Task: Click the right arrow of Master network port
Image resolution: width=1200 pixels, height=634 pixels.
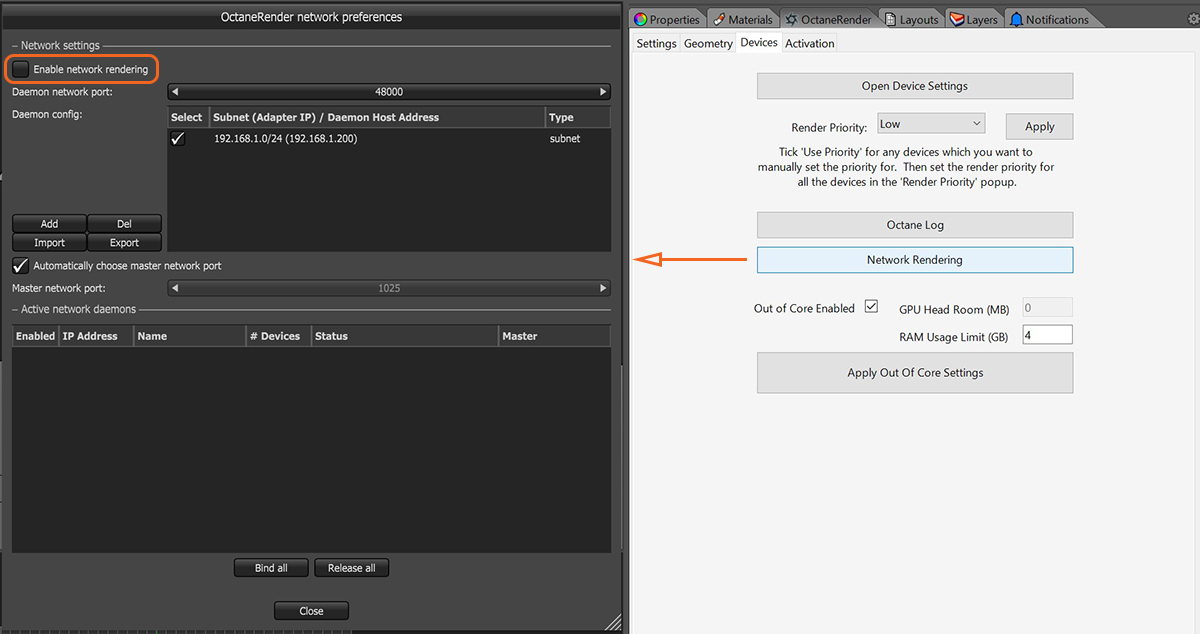Action: pos(603,288)
